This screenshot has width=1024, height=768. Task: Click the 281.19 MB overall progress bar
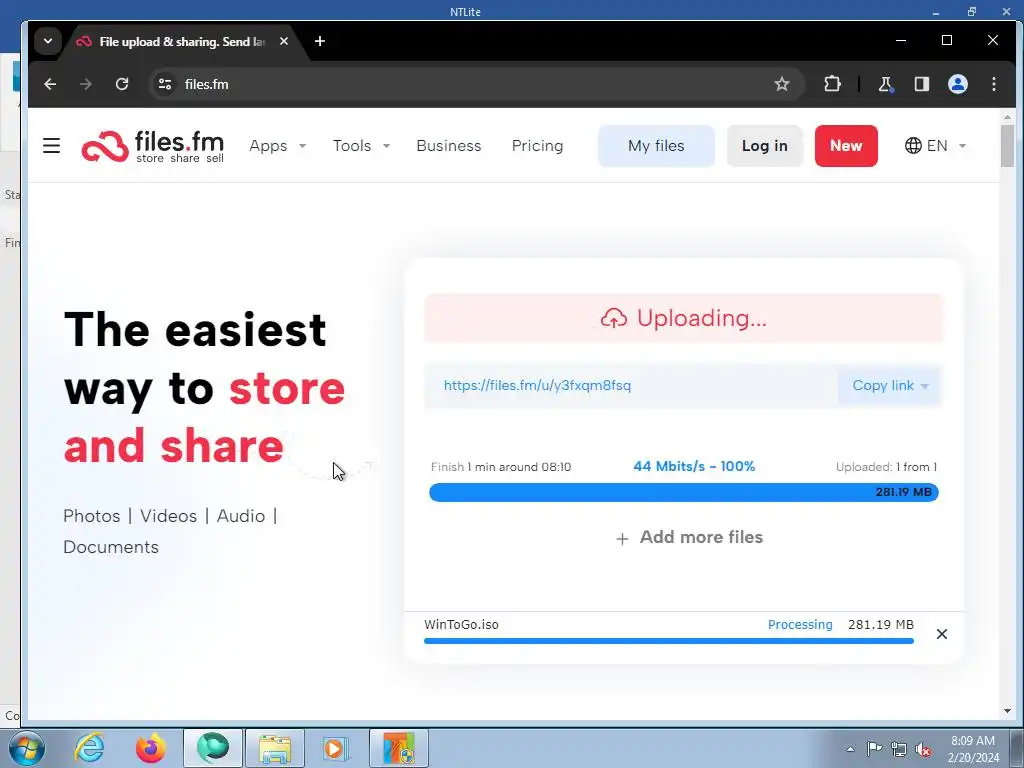click(684, 492)
